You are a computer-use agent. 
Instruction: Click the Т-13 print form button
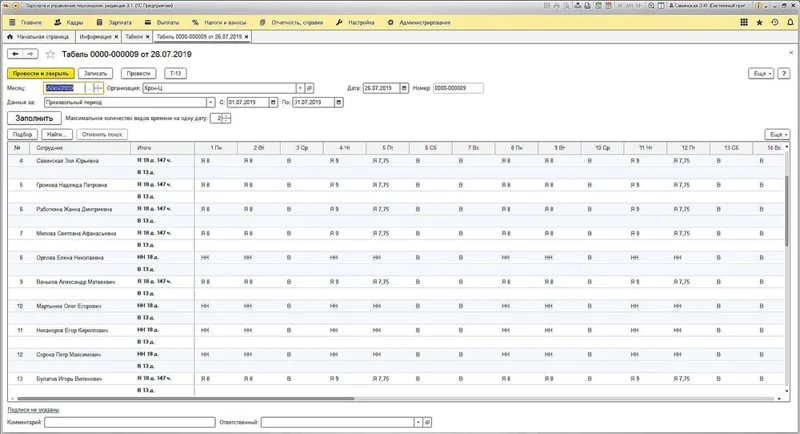pyautogui.click(x=176, y=73)
